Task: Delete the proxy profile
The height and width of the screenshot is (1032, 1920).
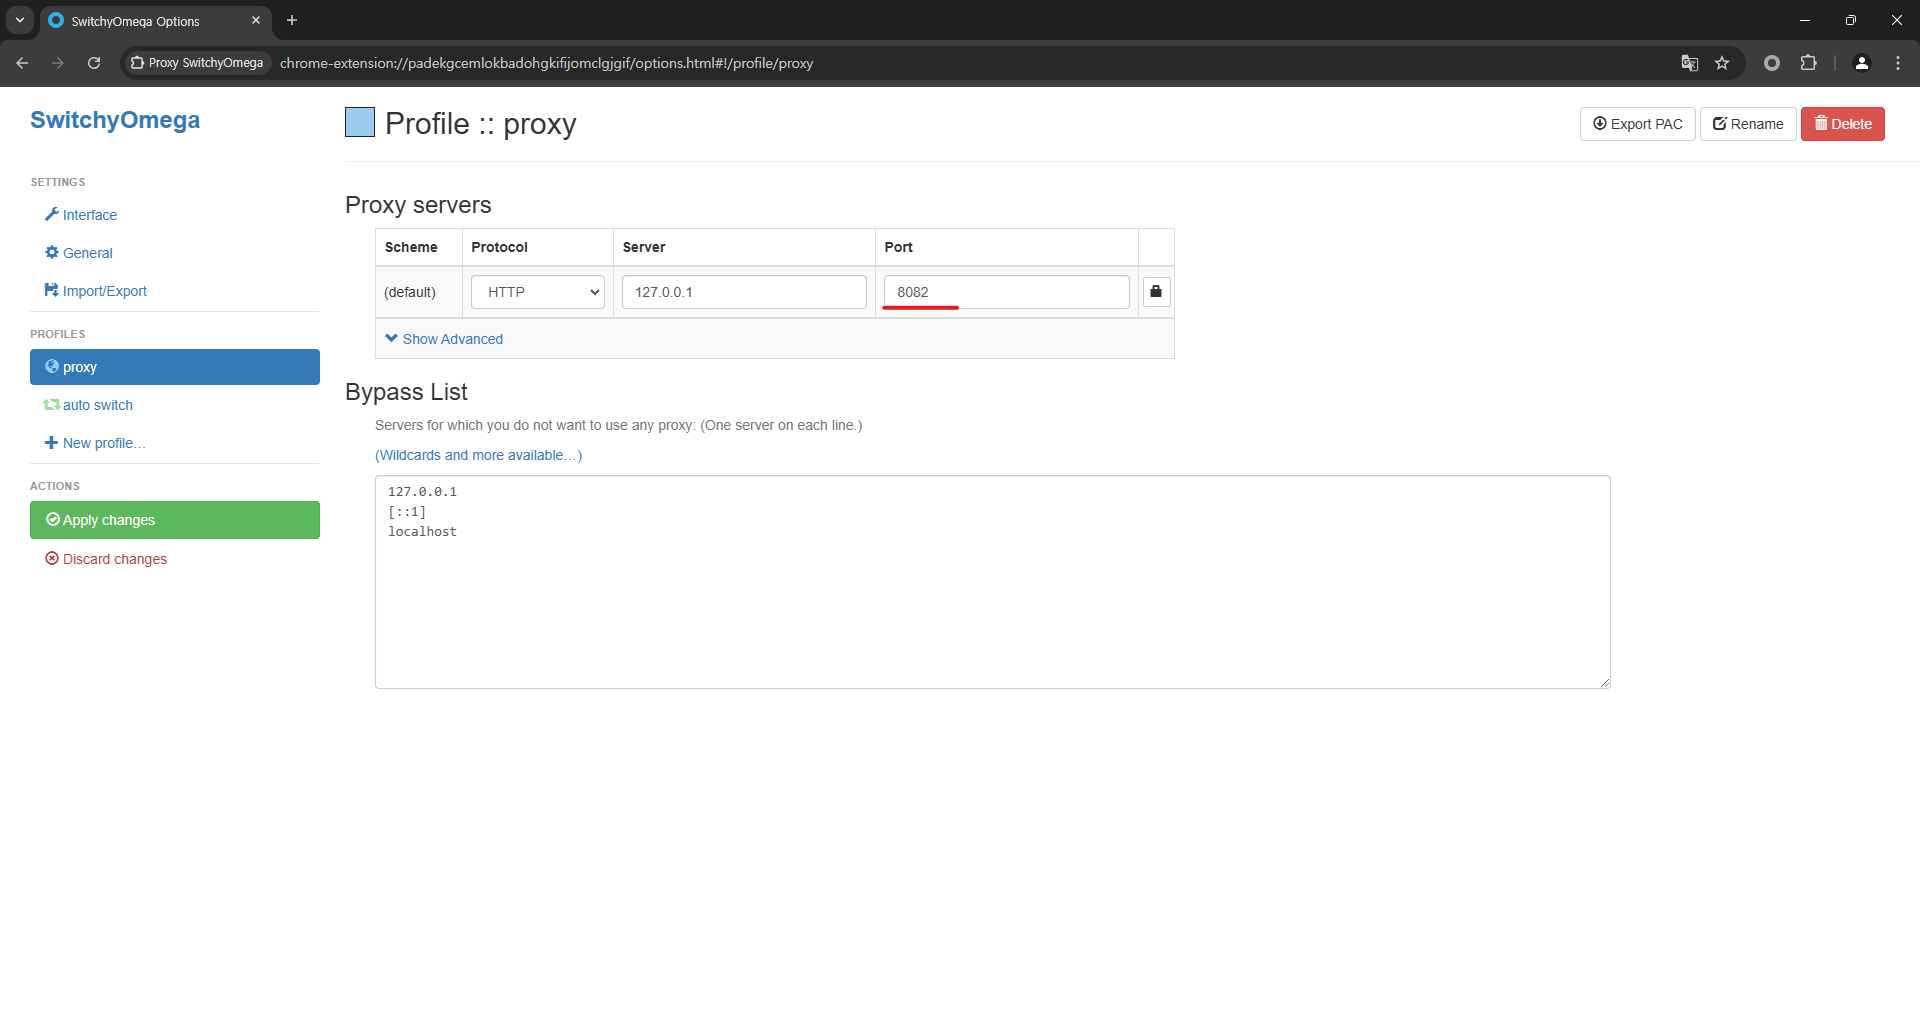Action: pyautogui.click(x=1843, y=124)
